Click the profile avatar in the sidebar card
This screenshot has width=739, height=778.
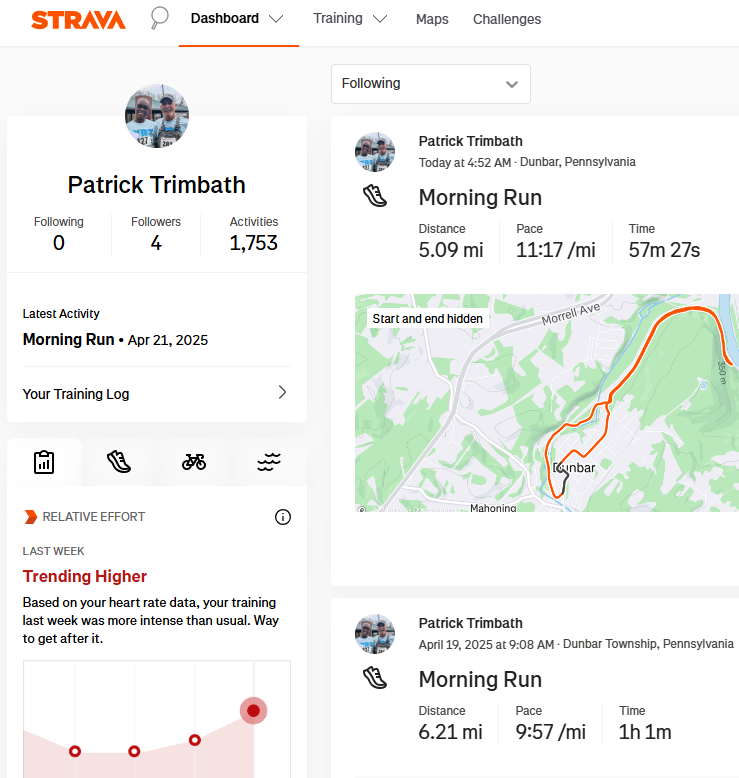[x=156, y=117]
